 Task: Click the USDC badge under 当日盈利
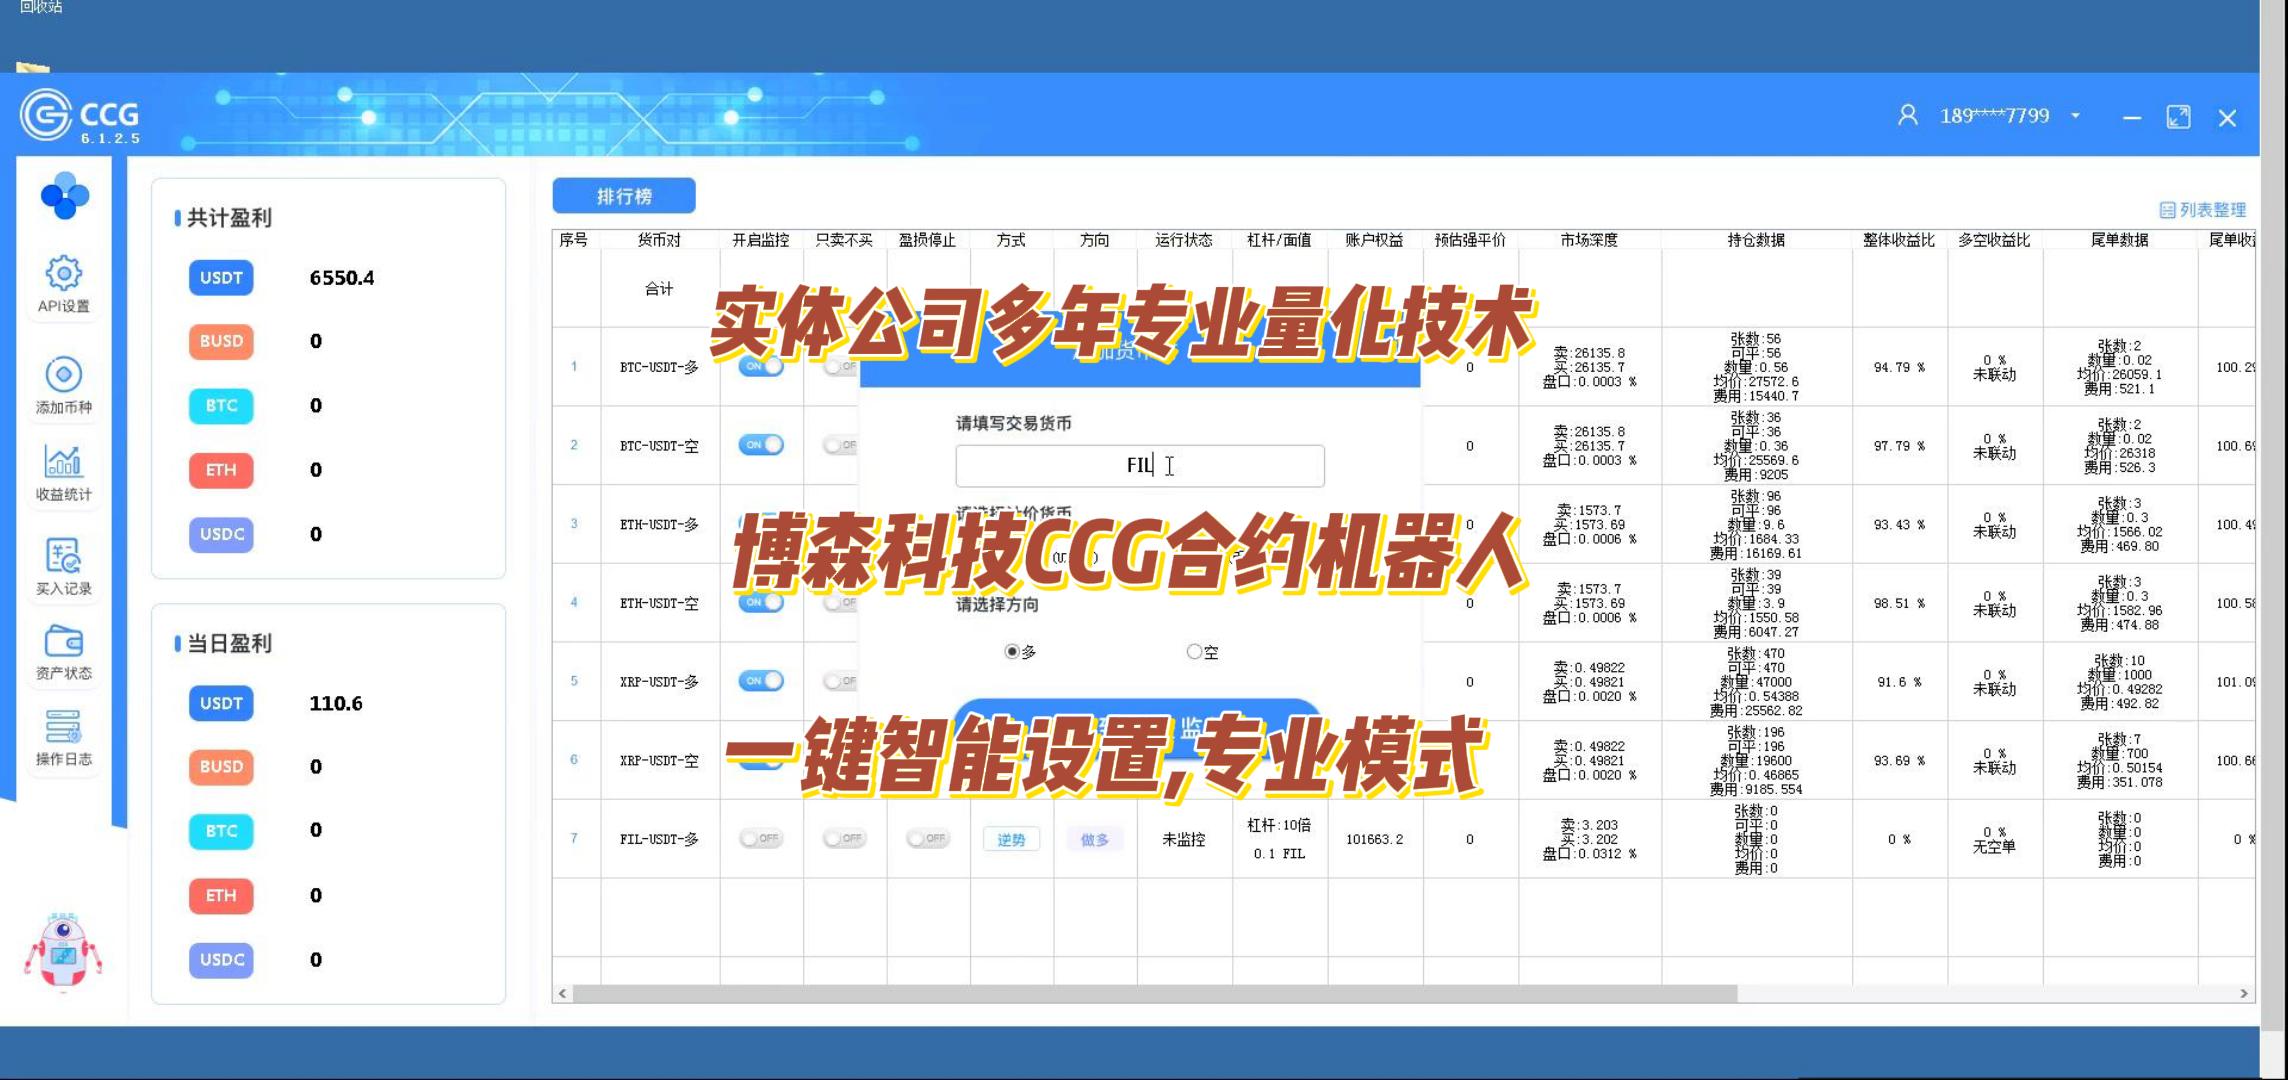click(221, 959)
